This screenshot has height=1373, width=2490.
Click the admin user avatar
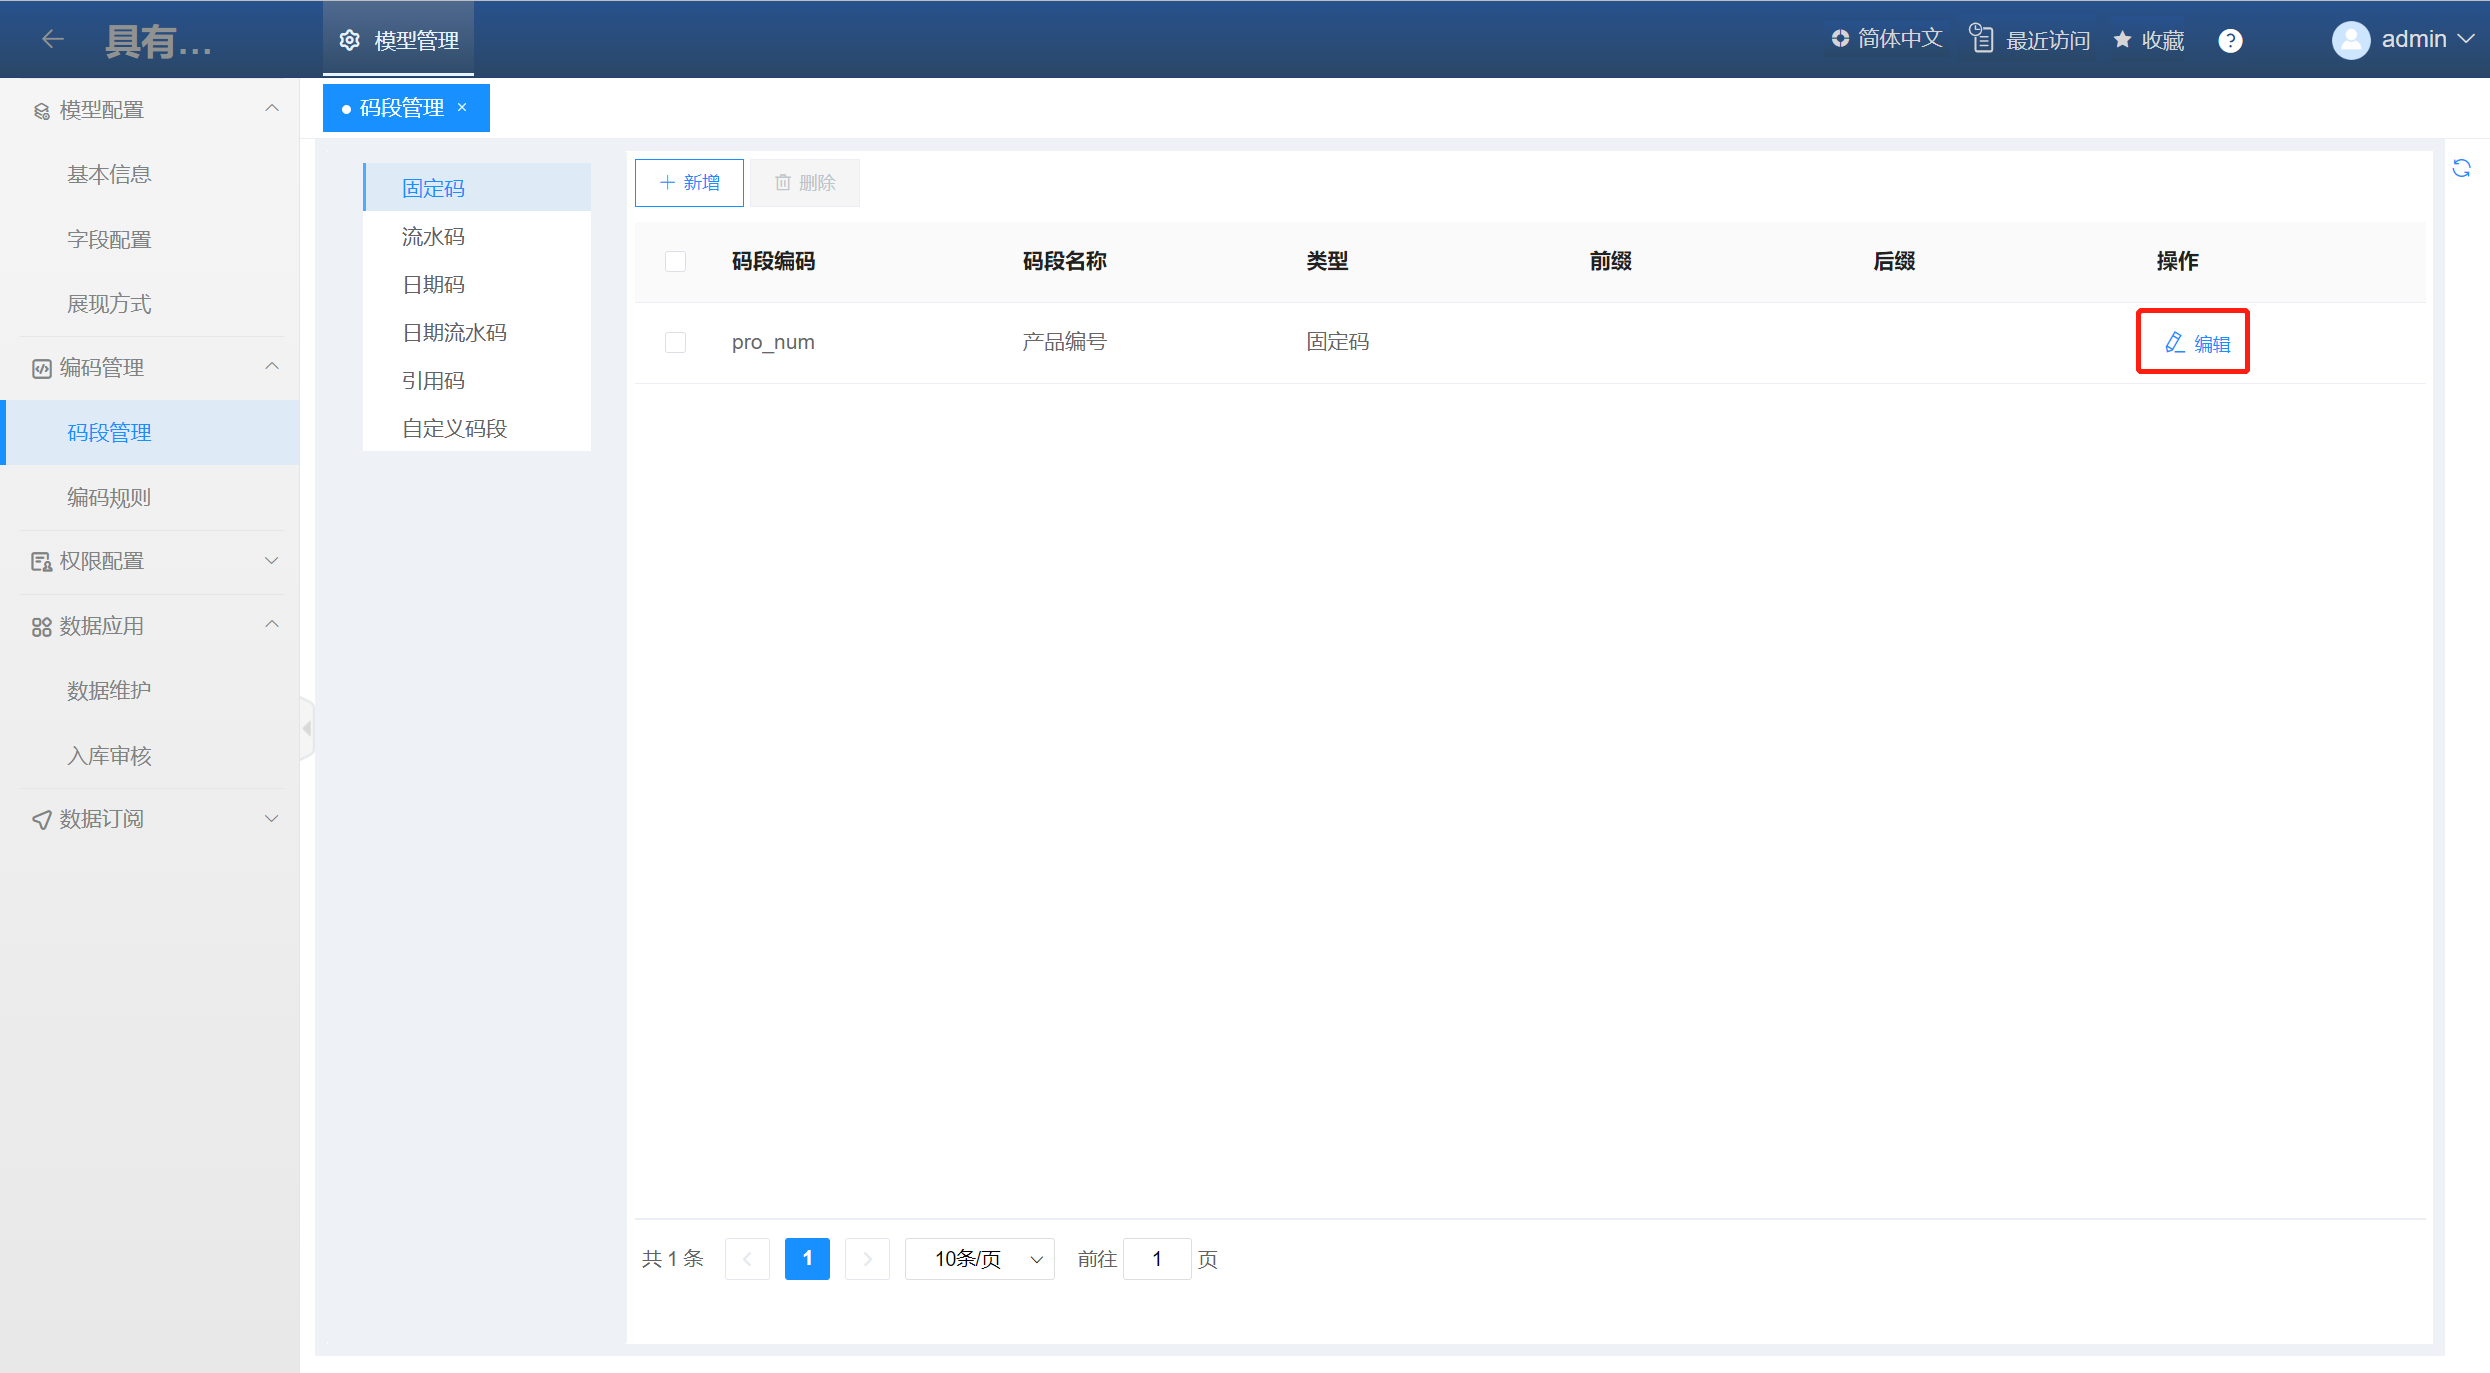click(2351, 40)
